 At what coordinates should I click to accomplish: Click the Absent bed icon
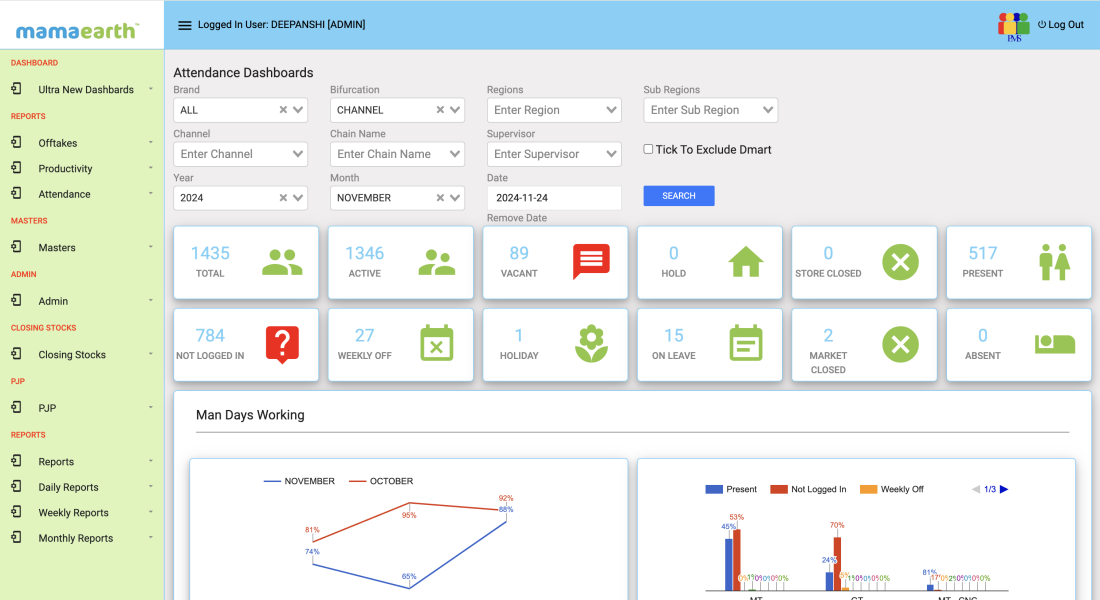pyautogui.click(x=1054, y=344)
